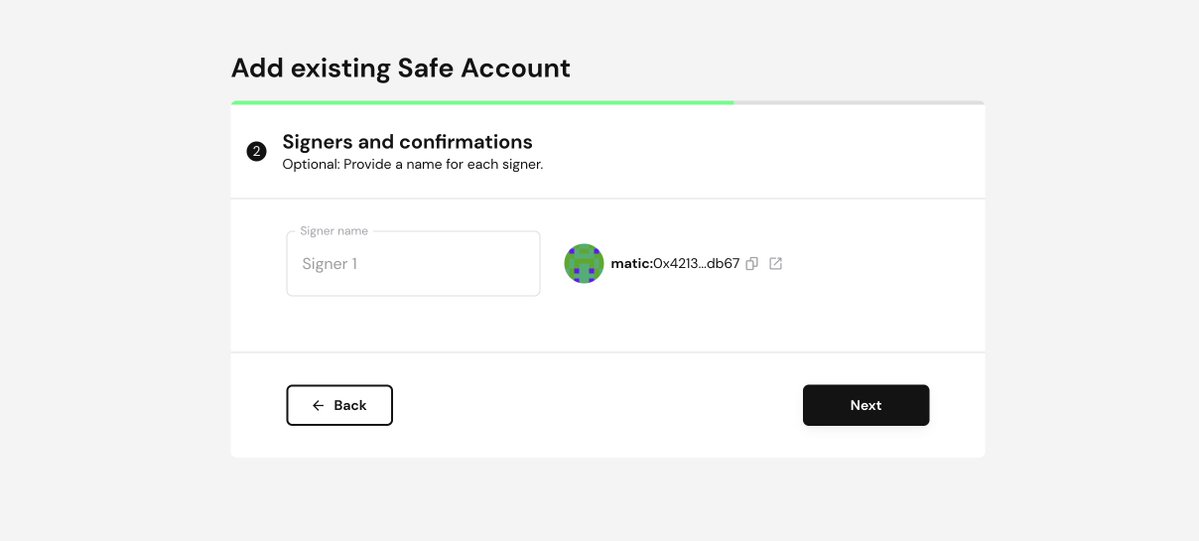Focus the Signer name input field

pos(413,265)
